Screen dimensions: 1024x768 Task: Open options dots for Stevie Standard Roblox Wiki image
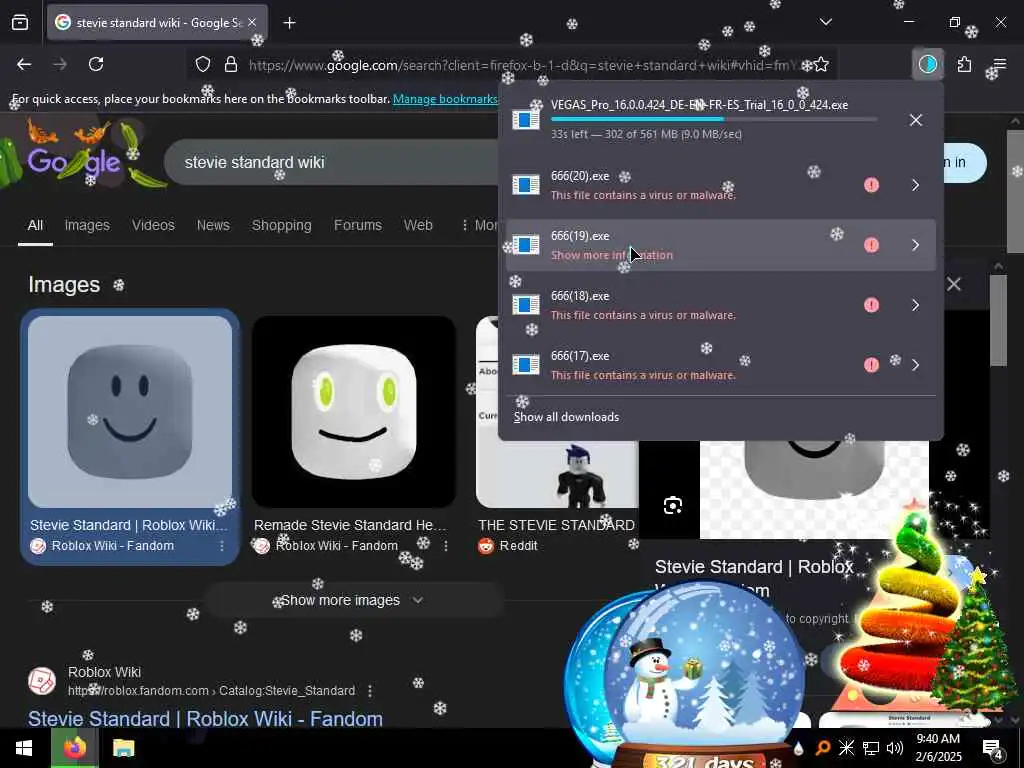coord(222,545)
